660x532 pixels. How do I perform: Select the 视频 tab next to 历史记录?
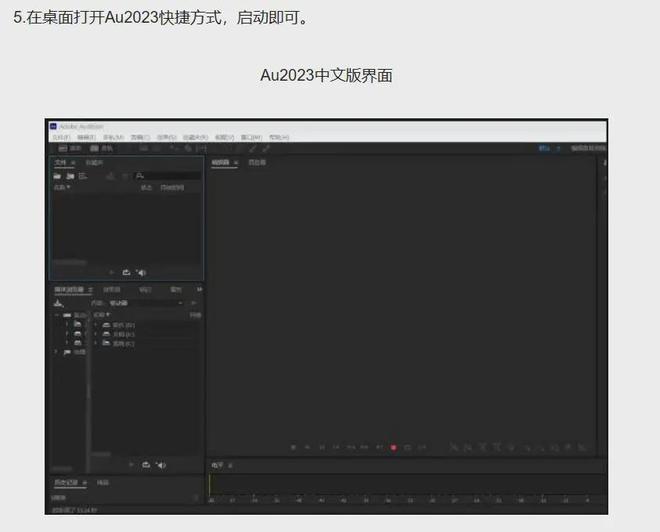point(103,482)
